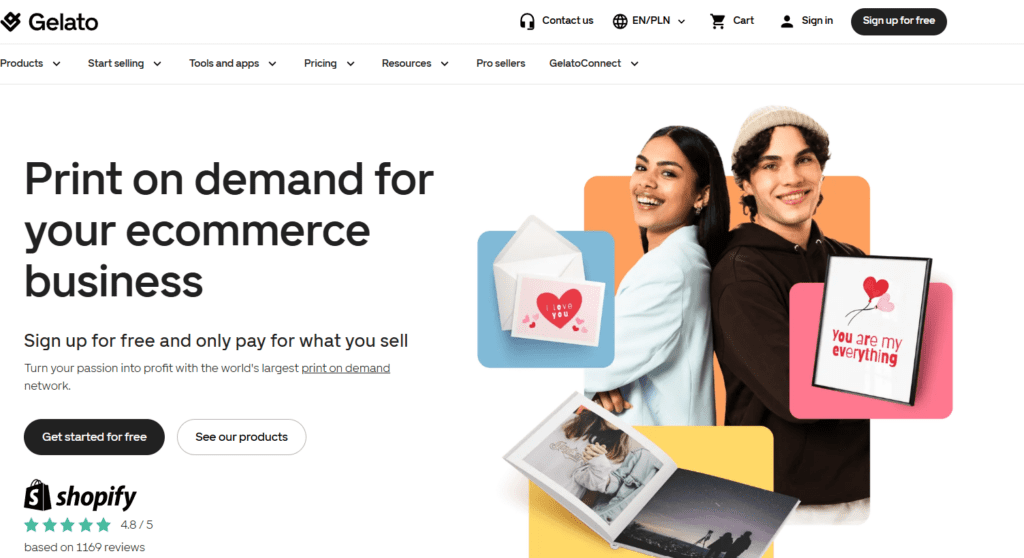The height and width of the screenshot is (558, 1024).
Task: Open the shopping cart icon
Action: coord(718,22)
